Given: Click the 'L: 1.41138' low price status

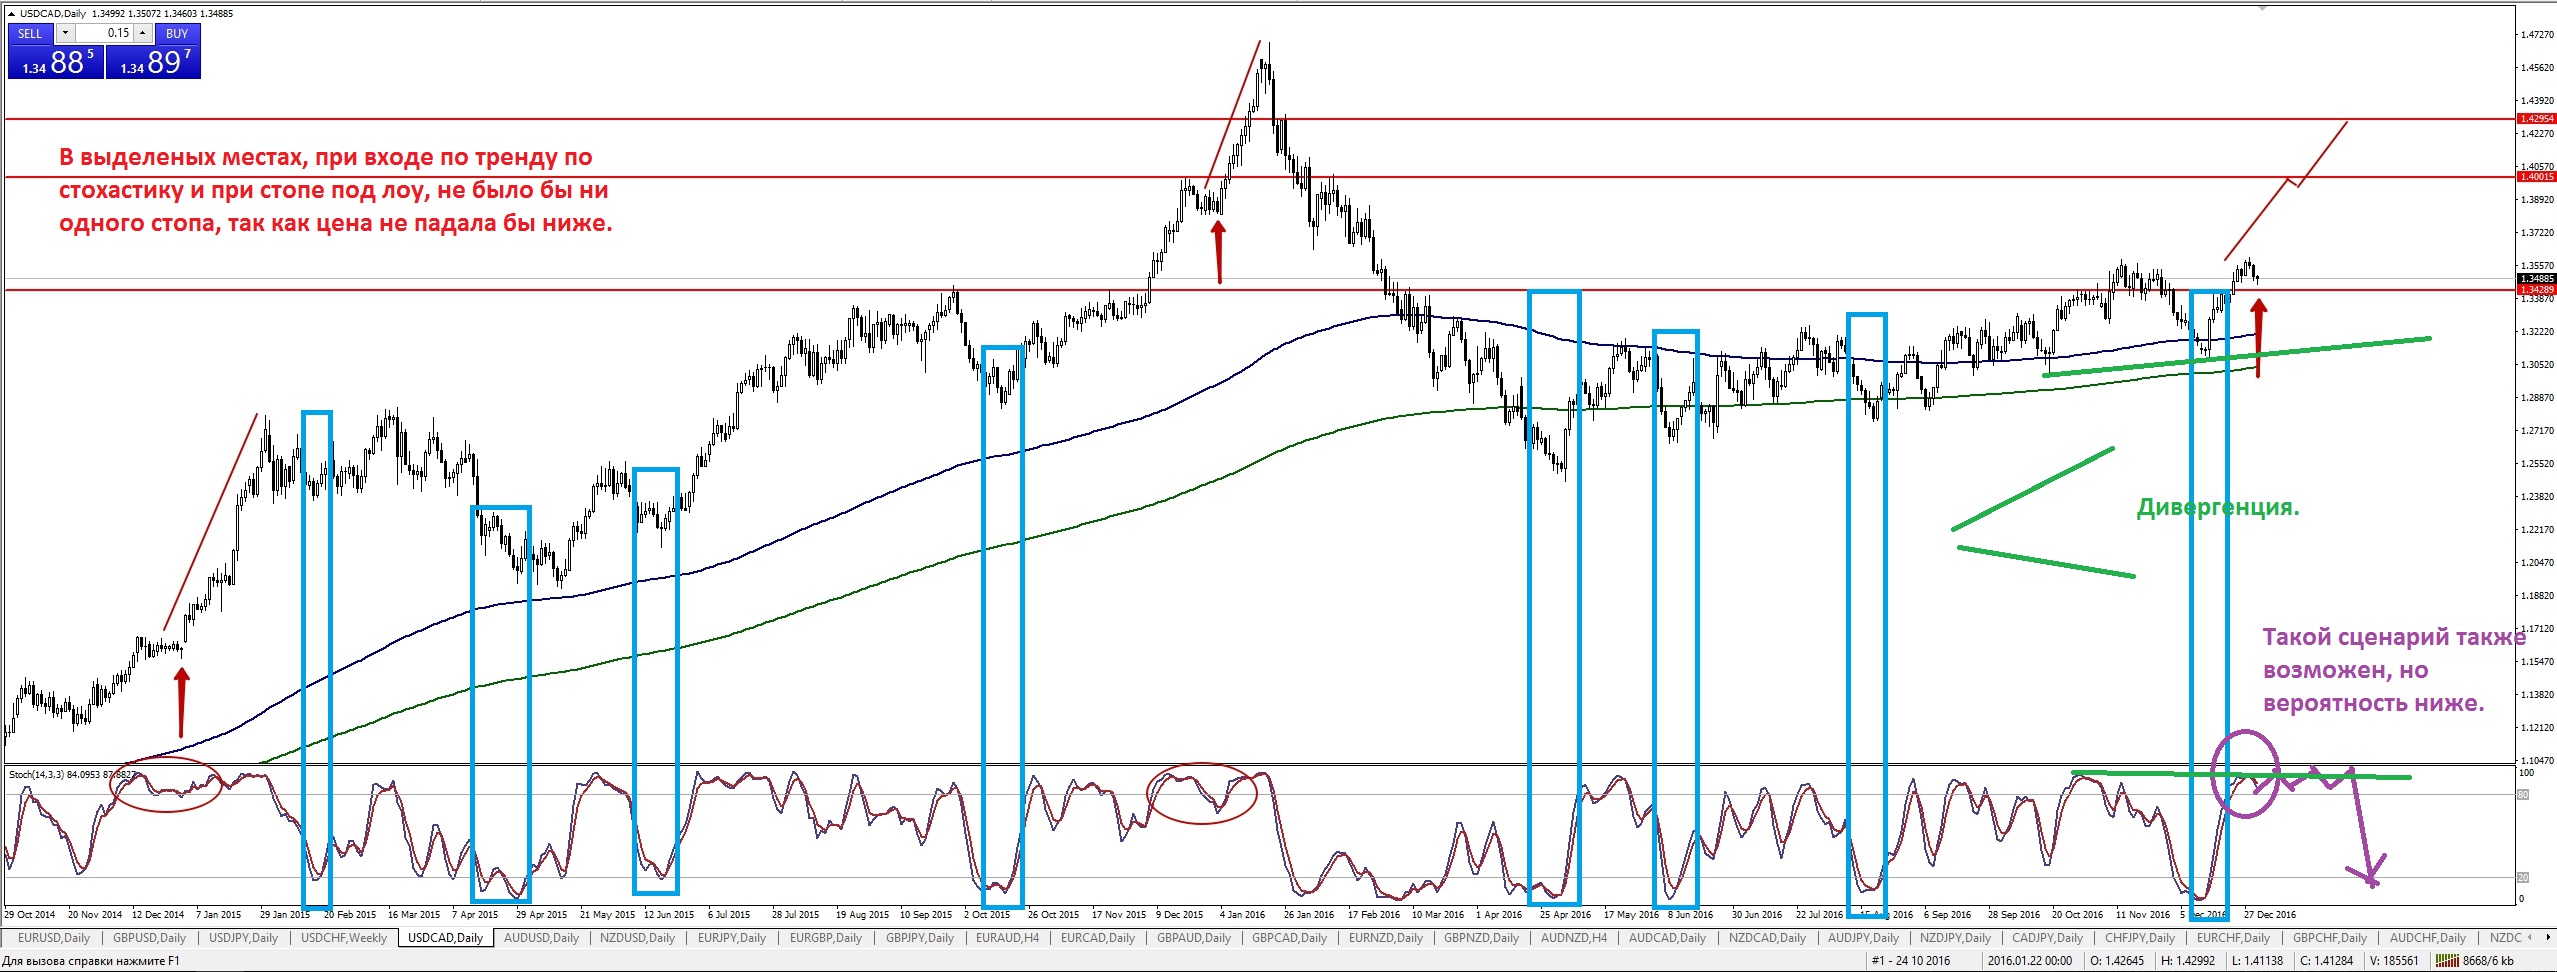Looking at the screenshot, I should coord(2256,961).
